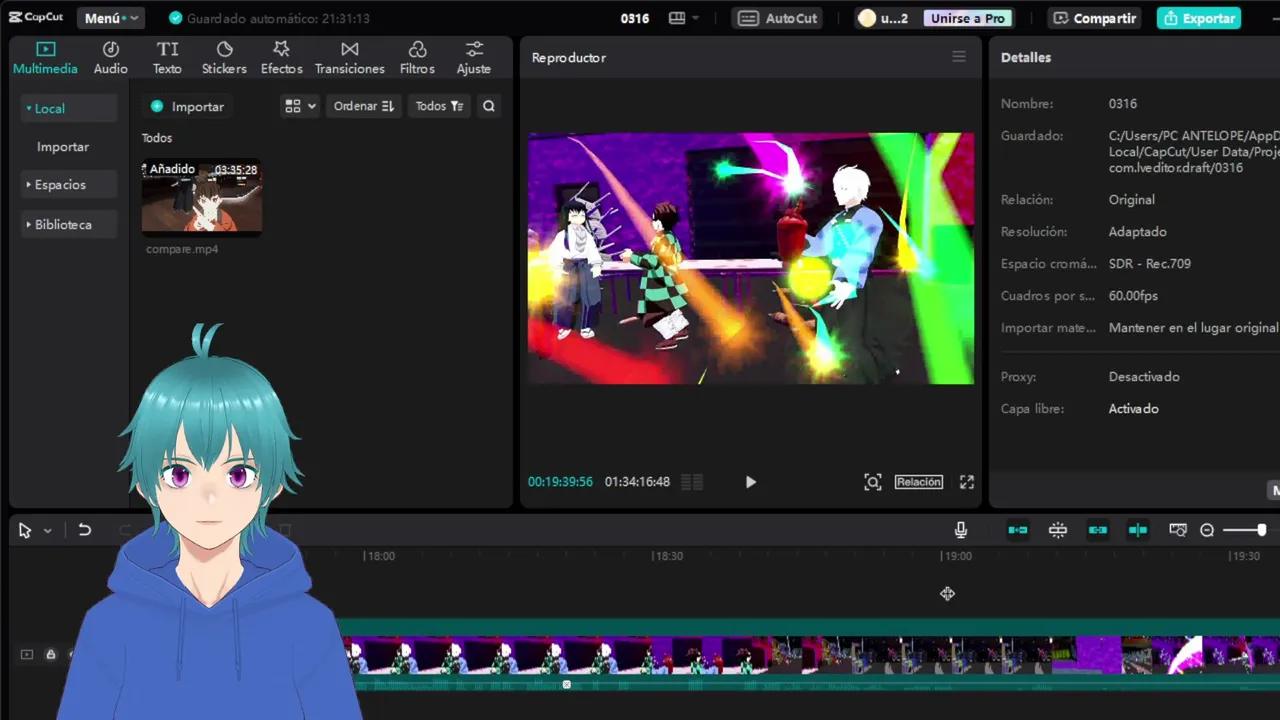The image size is (1280, 720).
Task: Click the Capa libre Activado value
Action: pos(1134,409)
